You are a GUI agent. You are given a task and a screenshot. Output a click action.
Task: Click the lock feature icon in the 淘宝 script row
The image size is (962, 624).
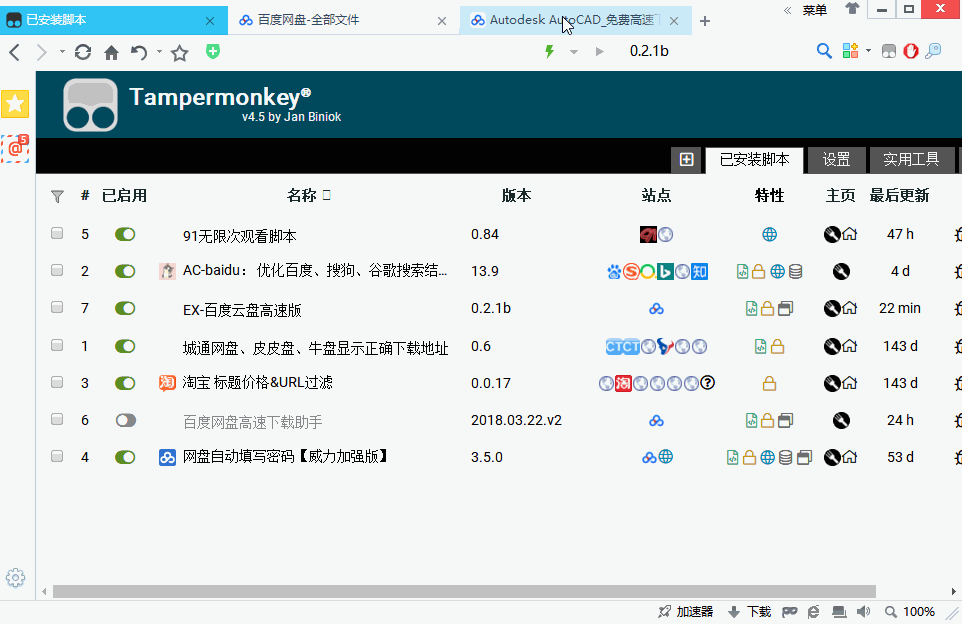tap(770, 383)
